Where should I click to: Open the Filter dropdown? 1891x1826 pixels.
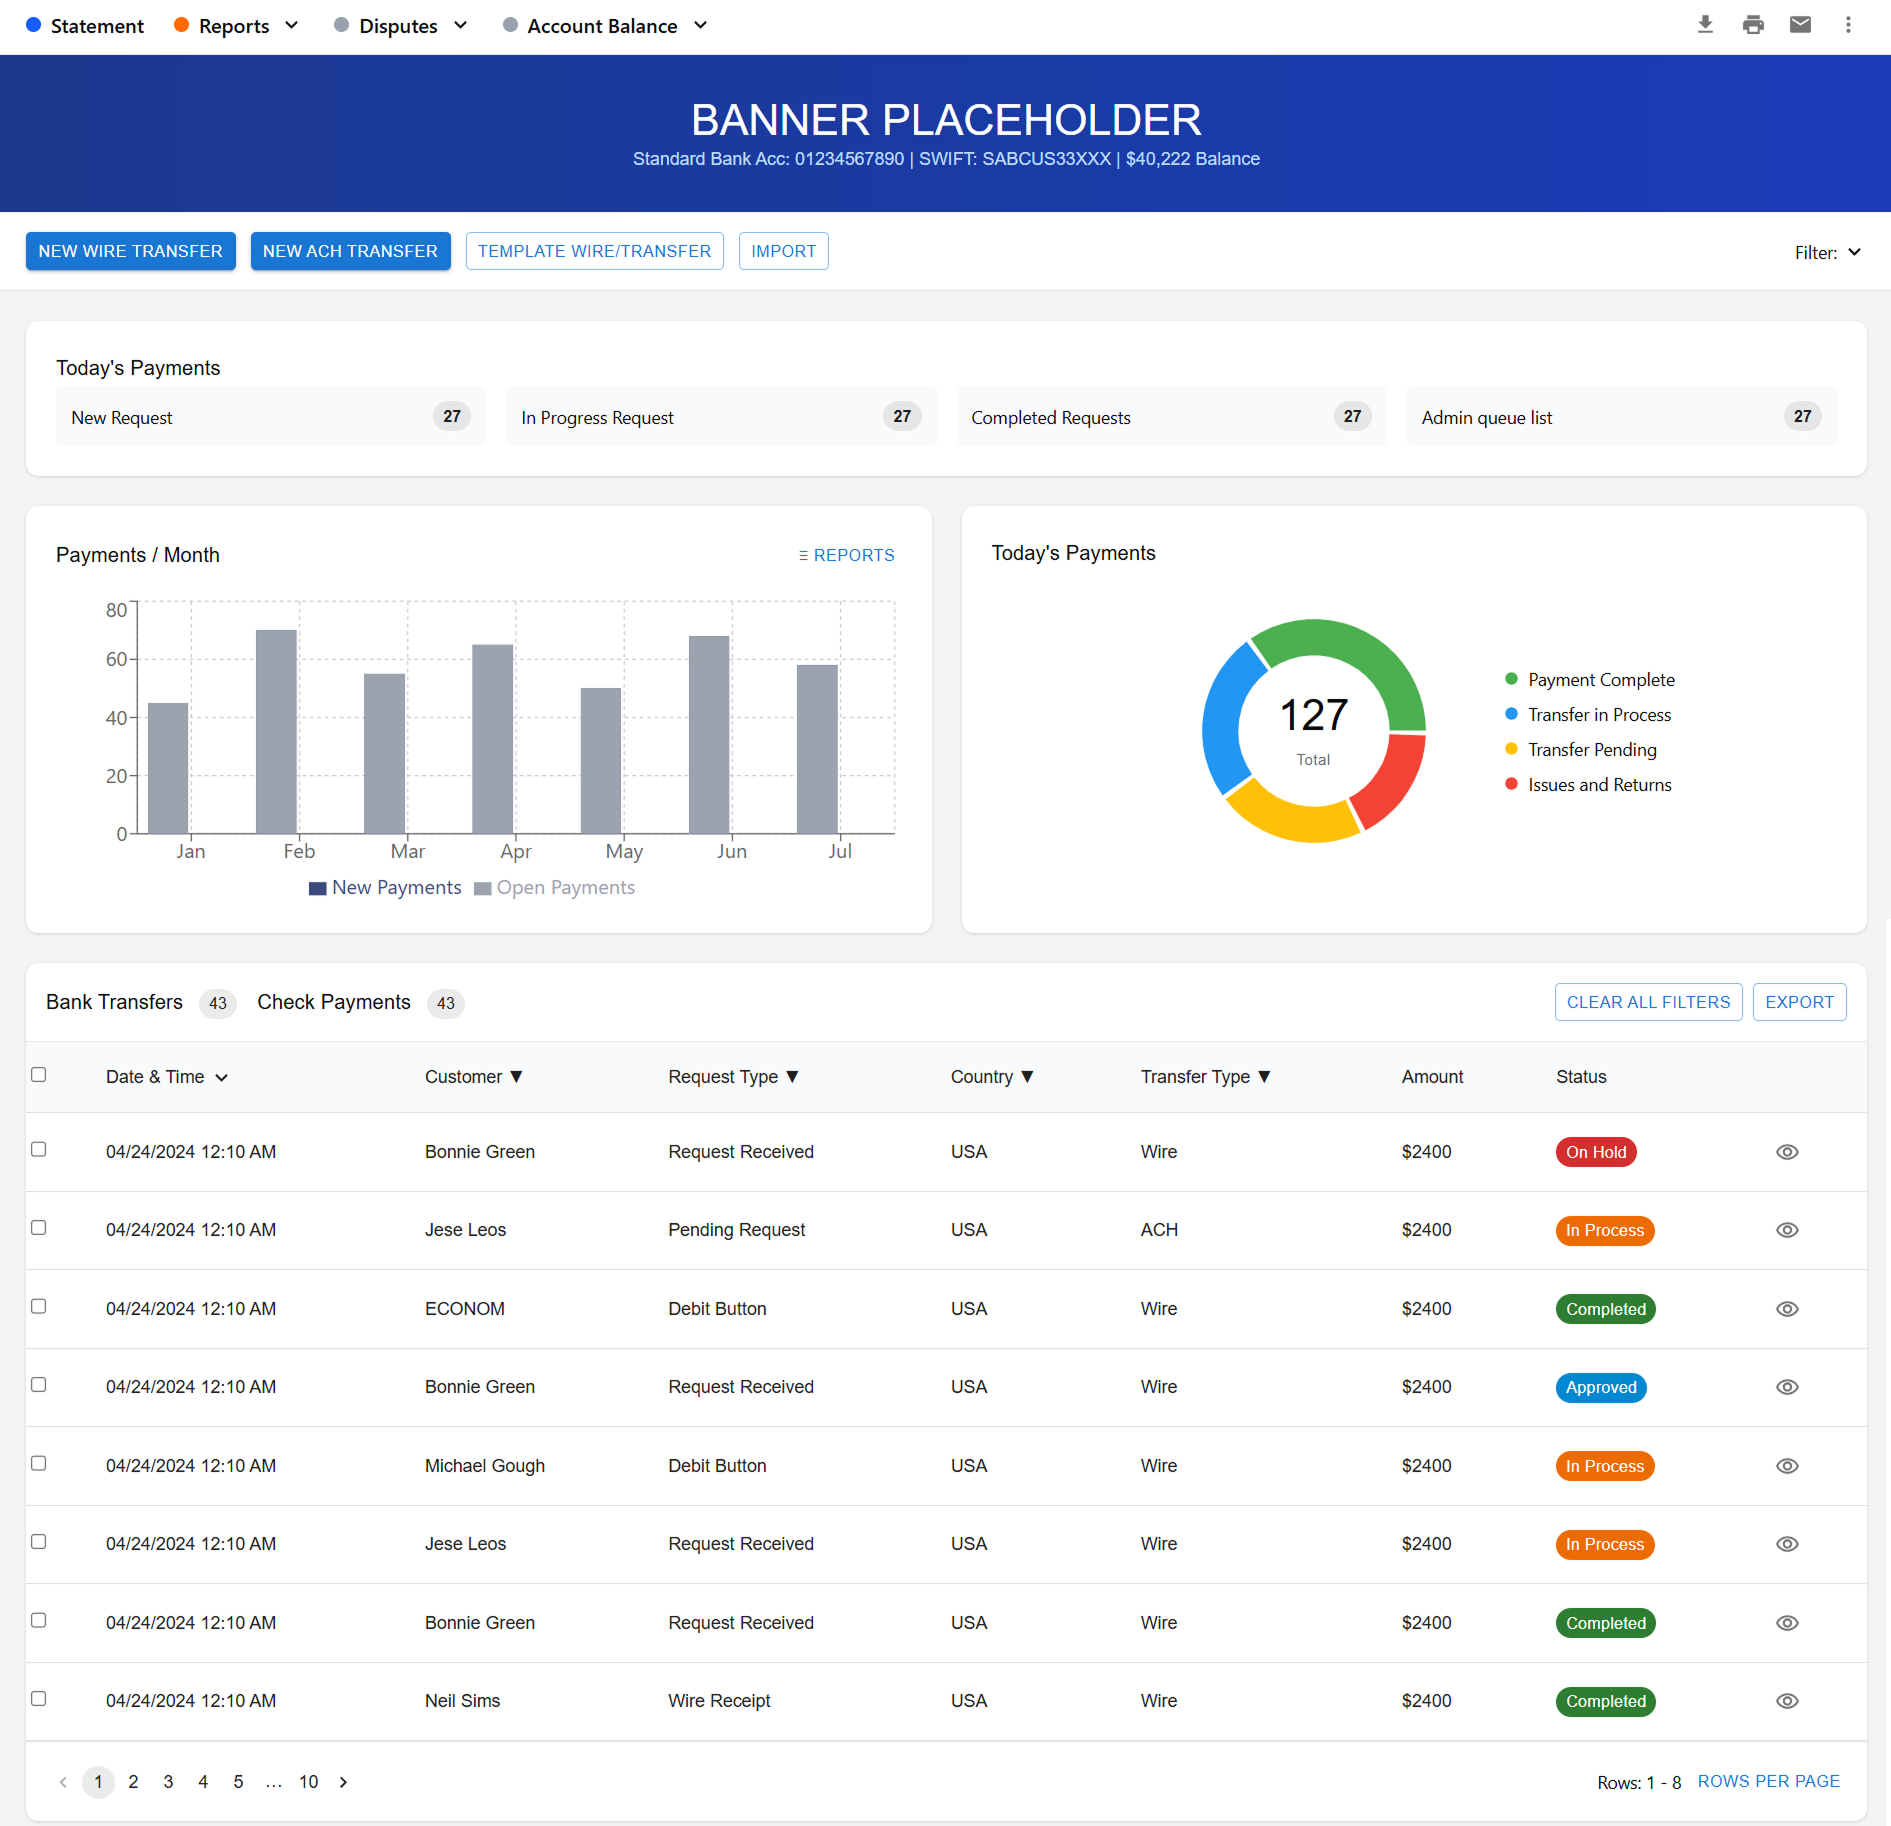[x=1828, y=252]
